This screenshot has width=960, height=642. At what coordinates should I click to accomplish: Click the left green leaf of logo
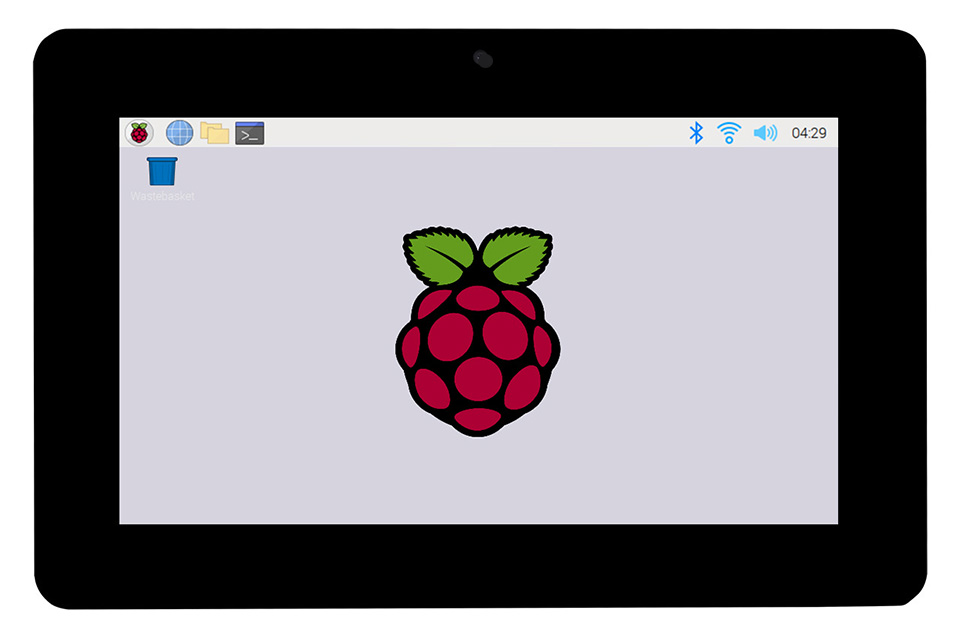(440, 255)
